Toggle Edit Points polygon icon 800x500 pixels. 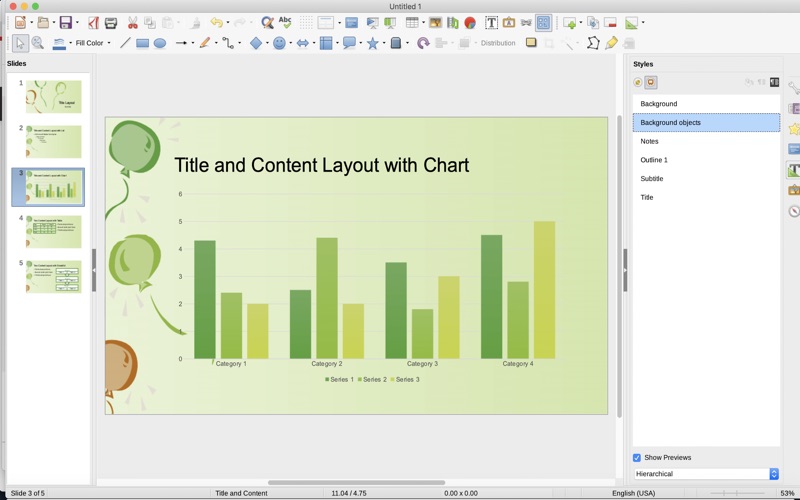[593, 43]
